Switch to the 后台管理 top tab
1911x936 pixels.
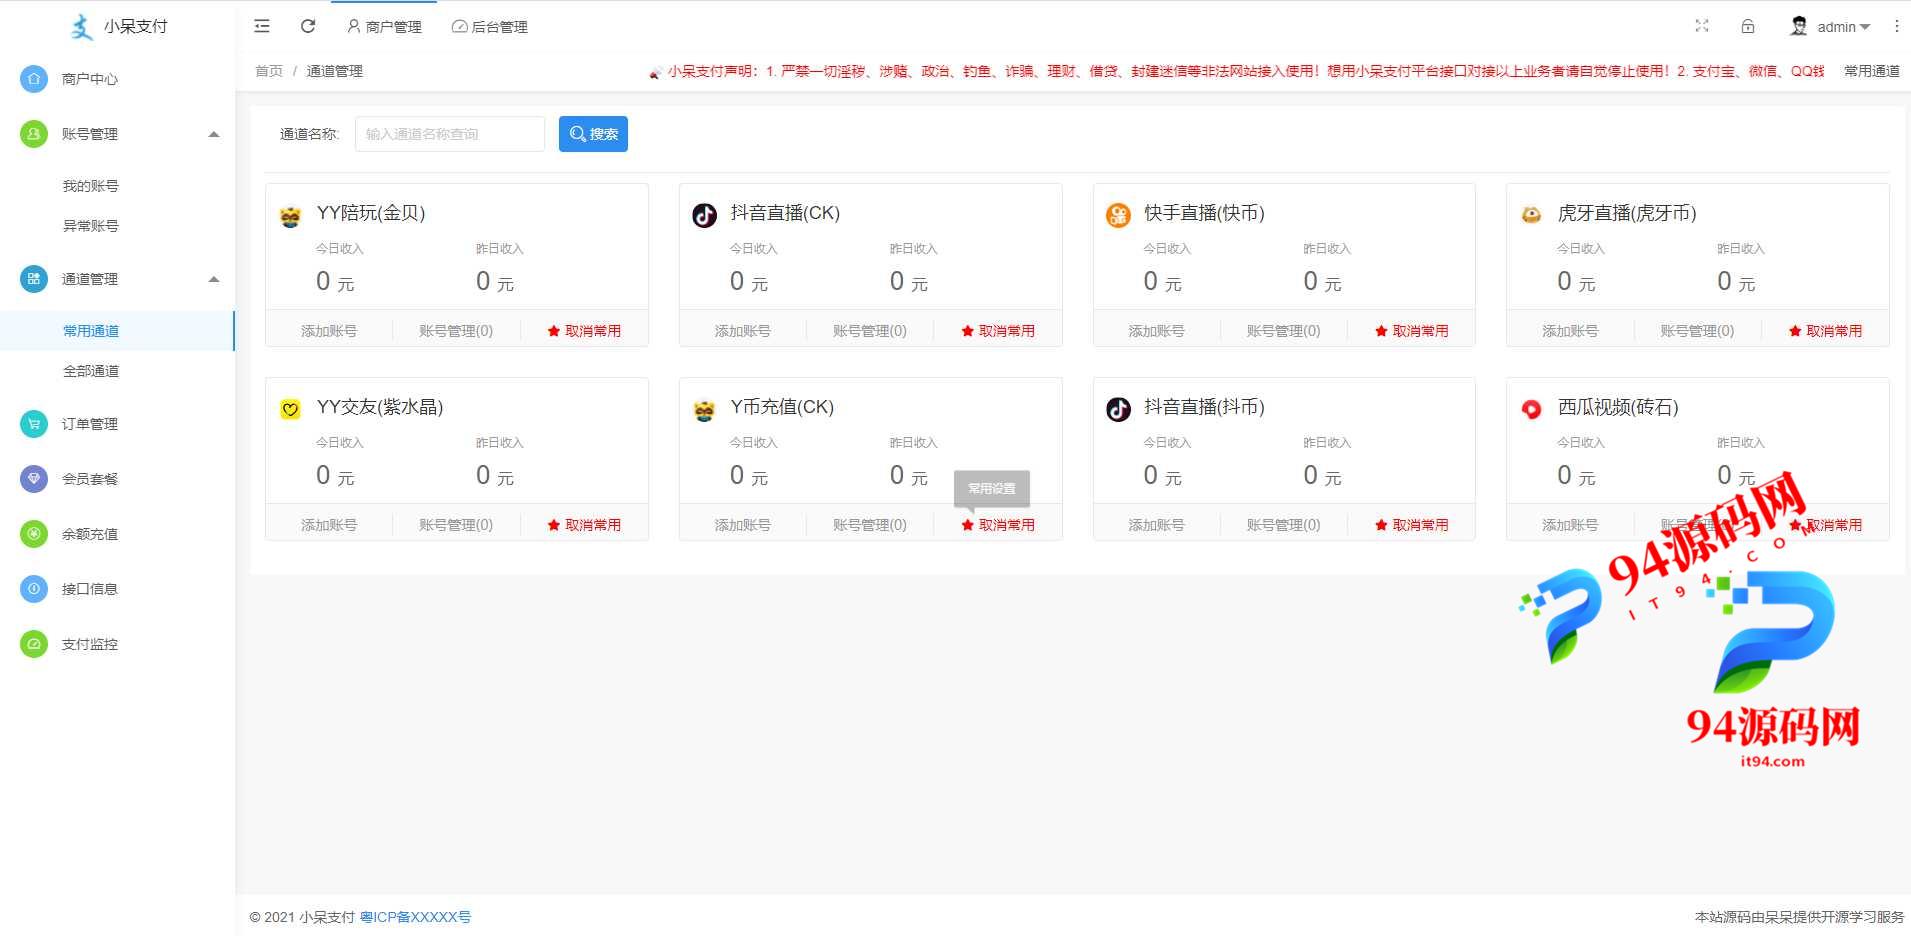[x=490, y=27]
